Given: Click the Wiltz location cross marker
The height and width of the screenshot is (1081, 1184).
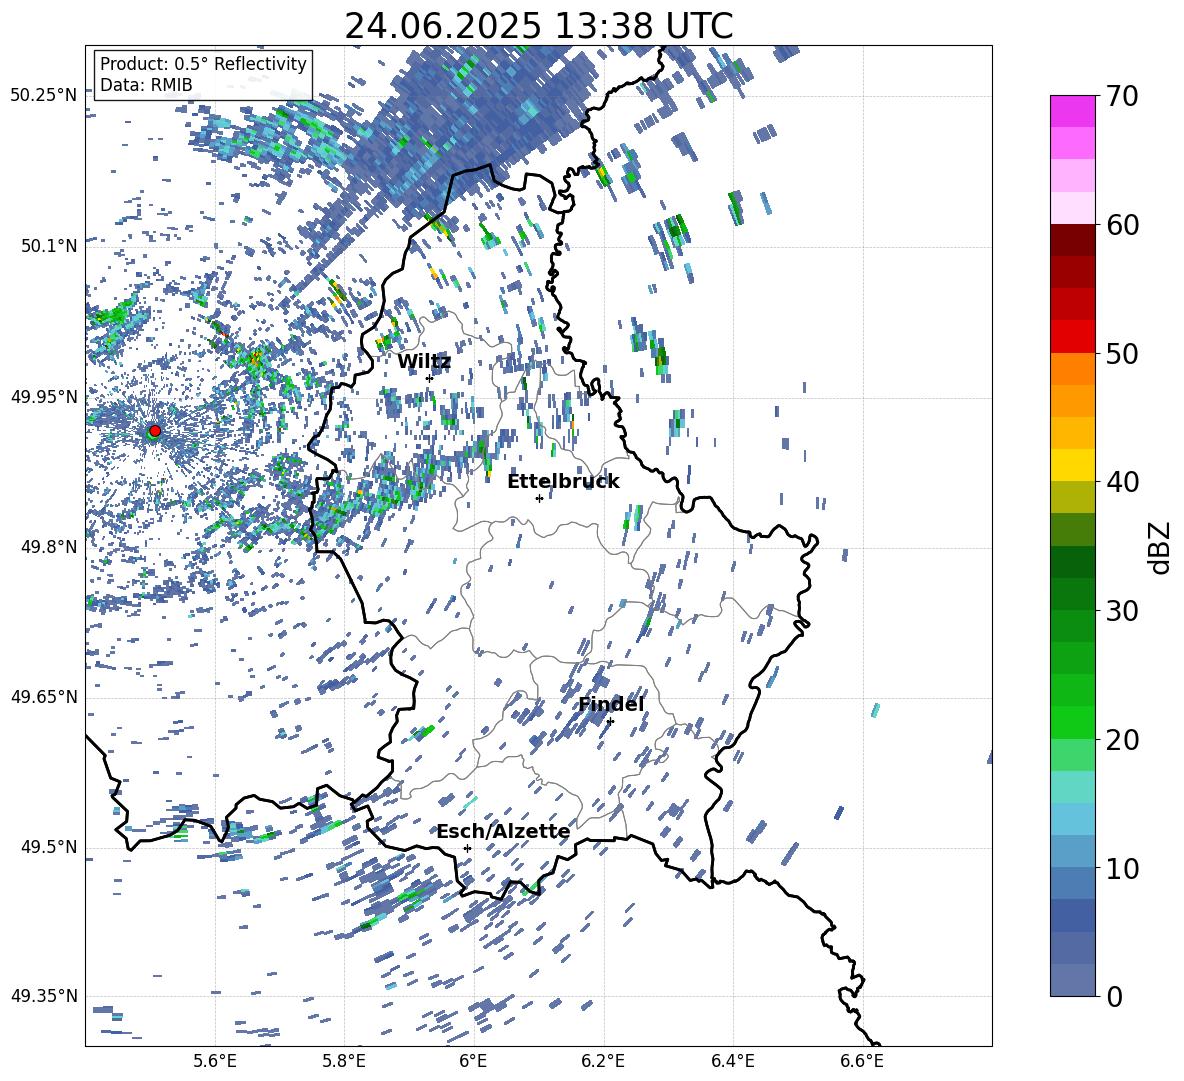Looking at the screenshot, I should [430, 378].
